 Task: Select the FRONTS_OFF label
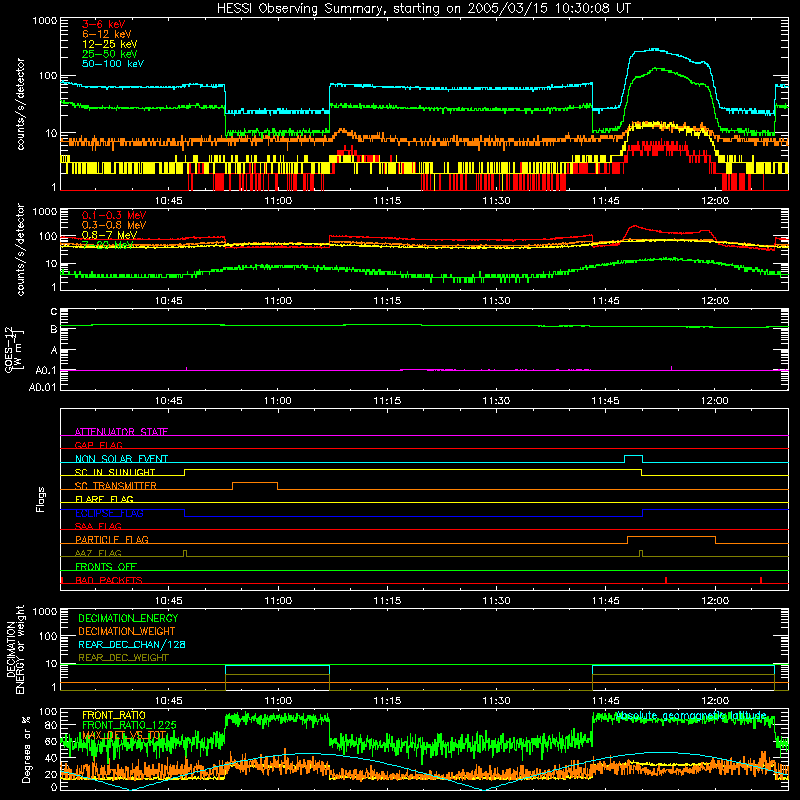pyautogui.click(x=106, y=566)
